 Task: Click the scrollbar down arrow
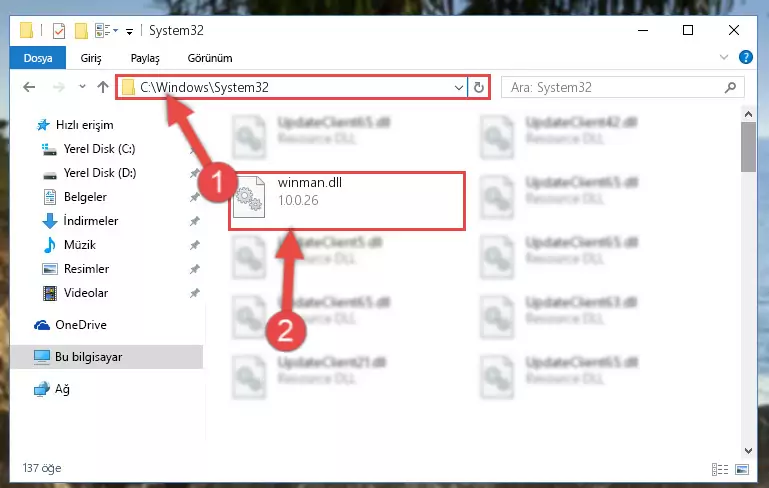748,451
